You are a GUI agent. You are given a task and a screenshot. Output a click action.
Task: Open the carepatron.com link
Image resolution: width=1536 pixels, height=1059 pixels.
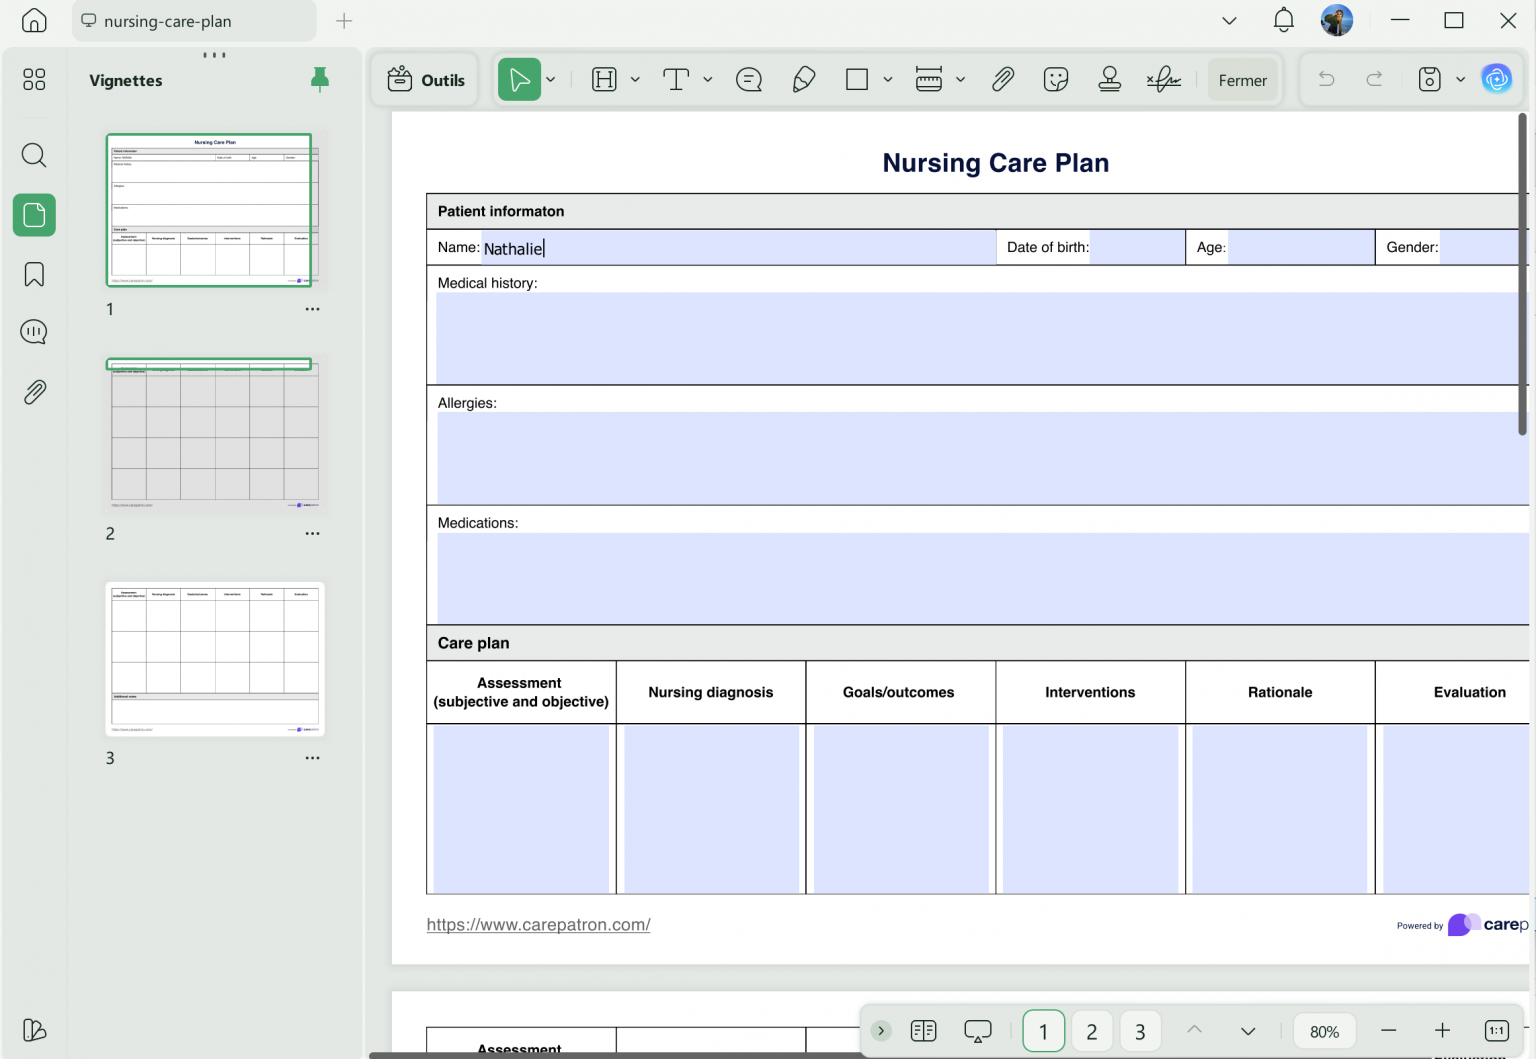pos(538,925)
